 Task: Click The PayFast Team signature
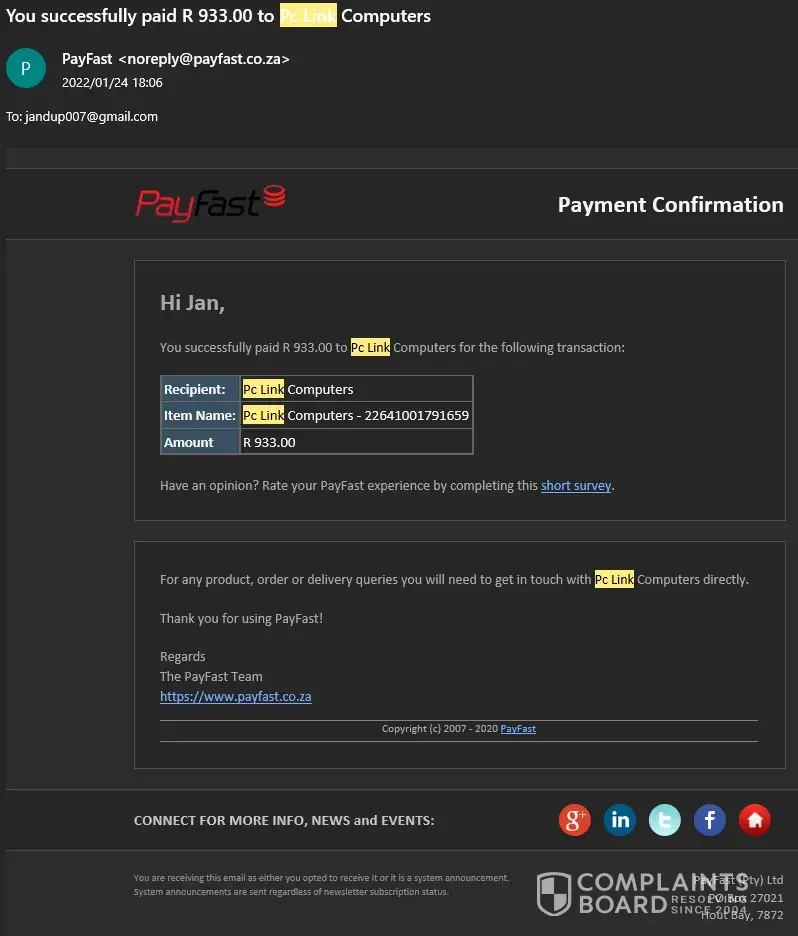(x=211, y=676)
